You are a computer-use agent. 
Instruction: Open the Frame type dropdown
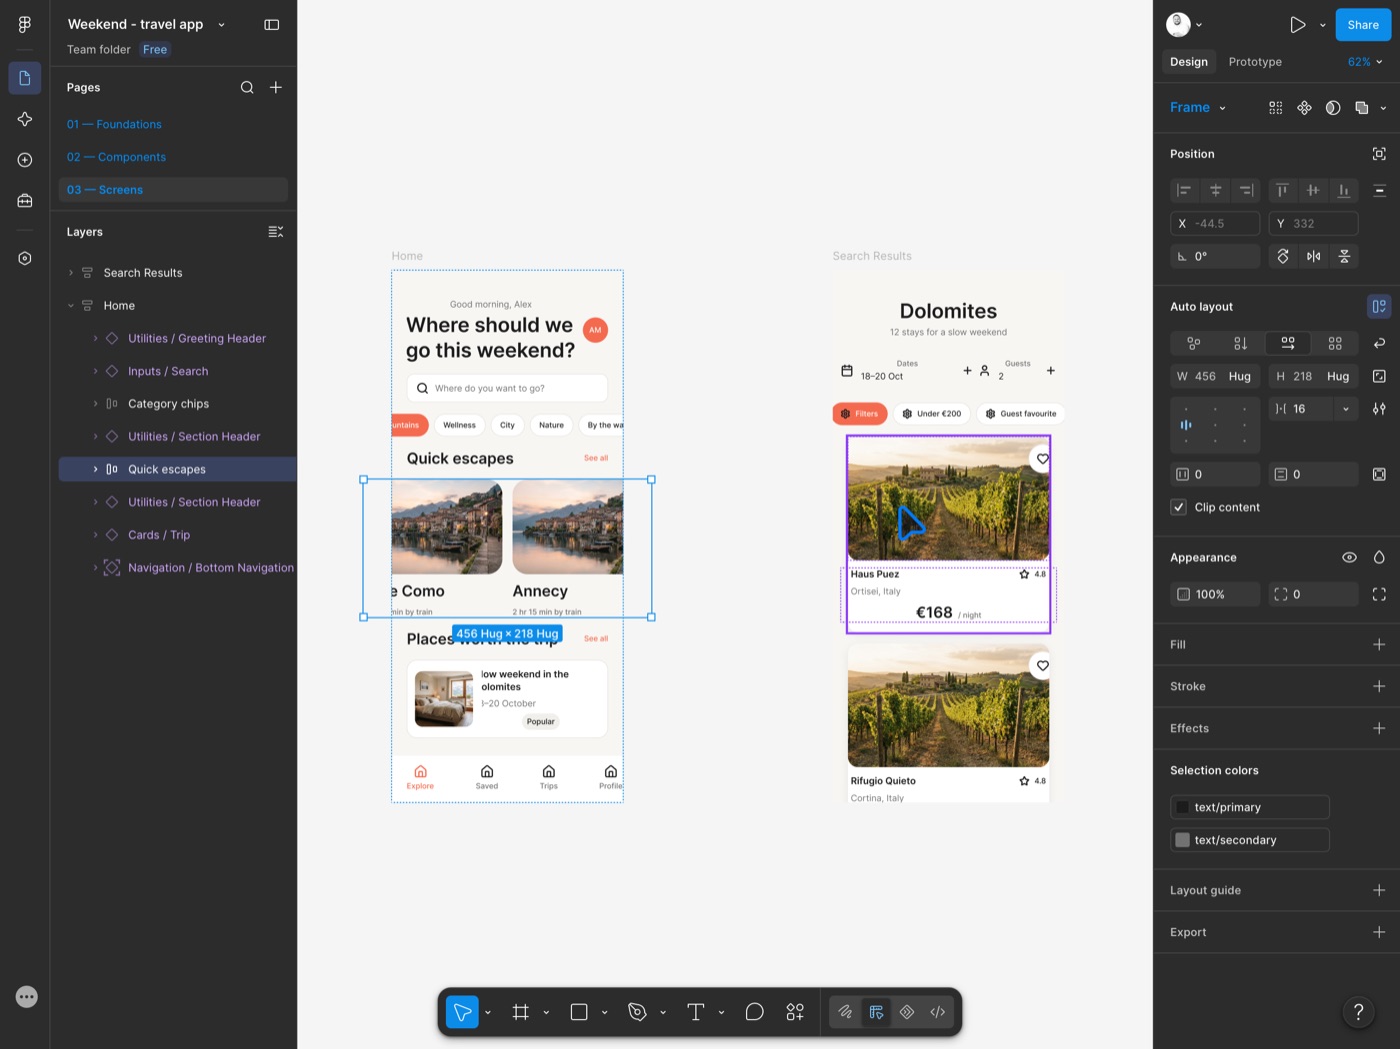(x=1198, y=107)
